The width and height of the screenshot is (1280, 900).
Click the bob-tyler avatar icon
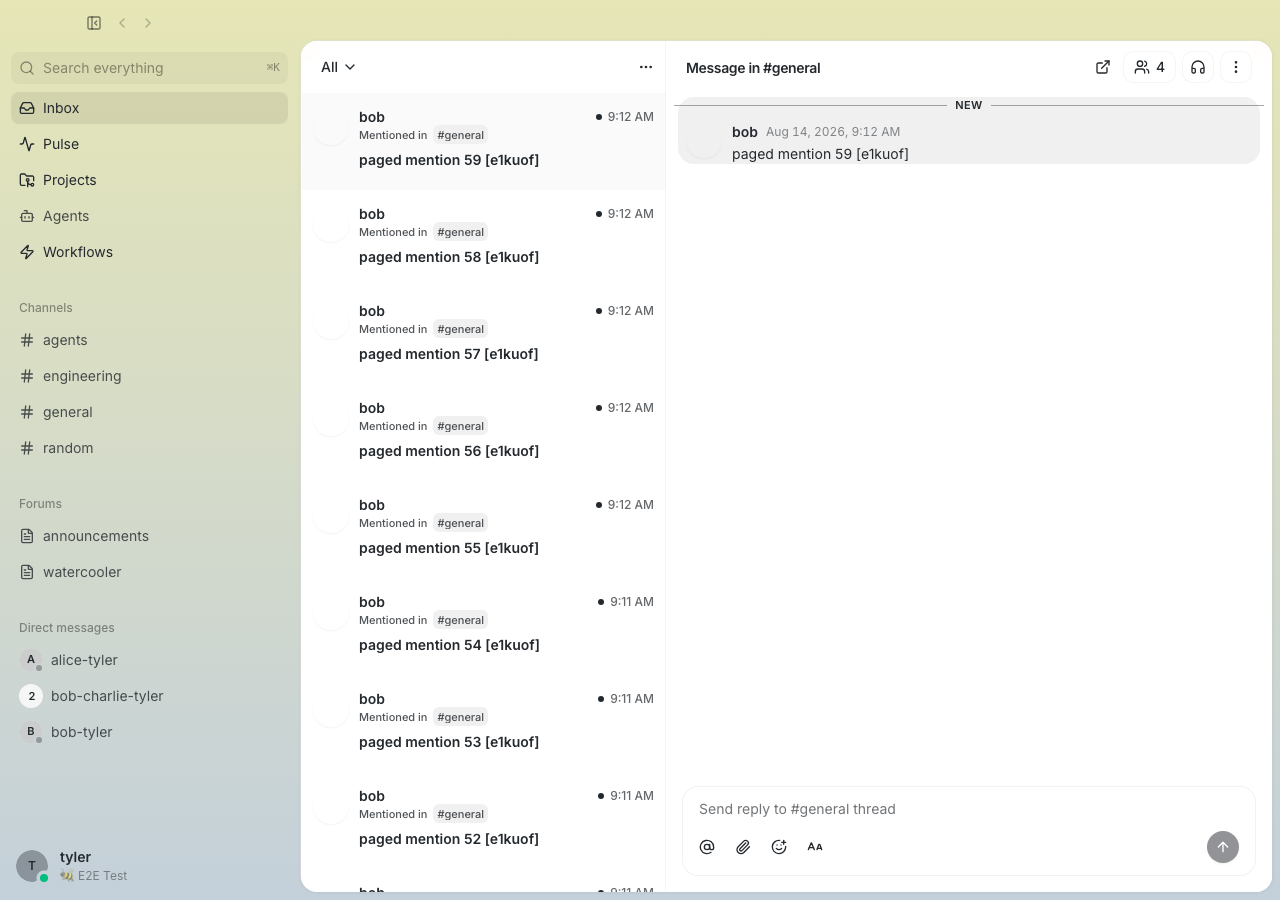tap(31, 732)
